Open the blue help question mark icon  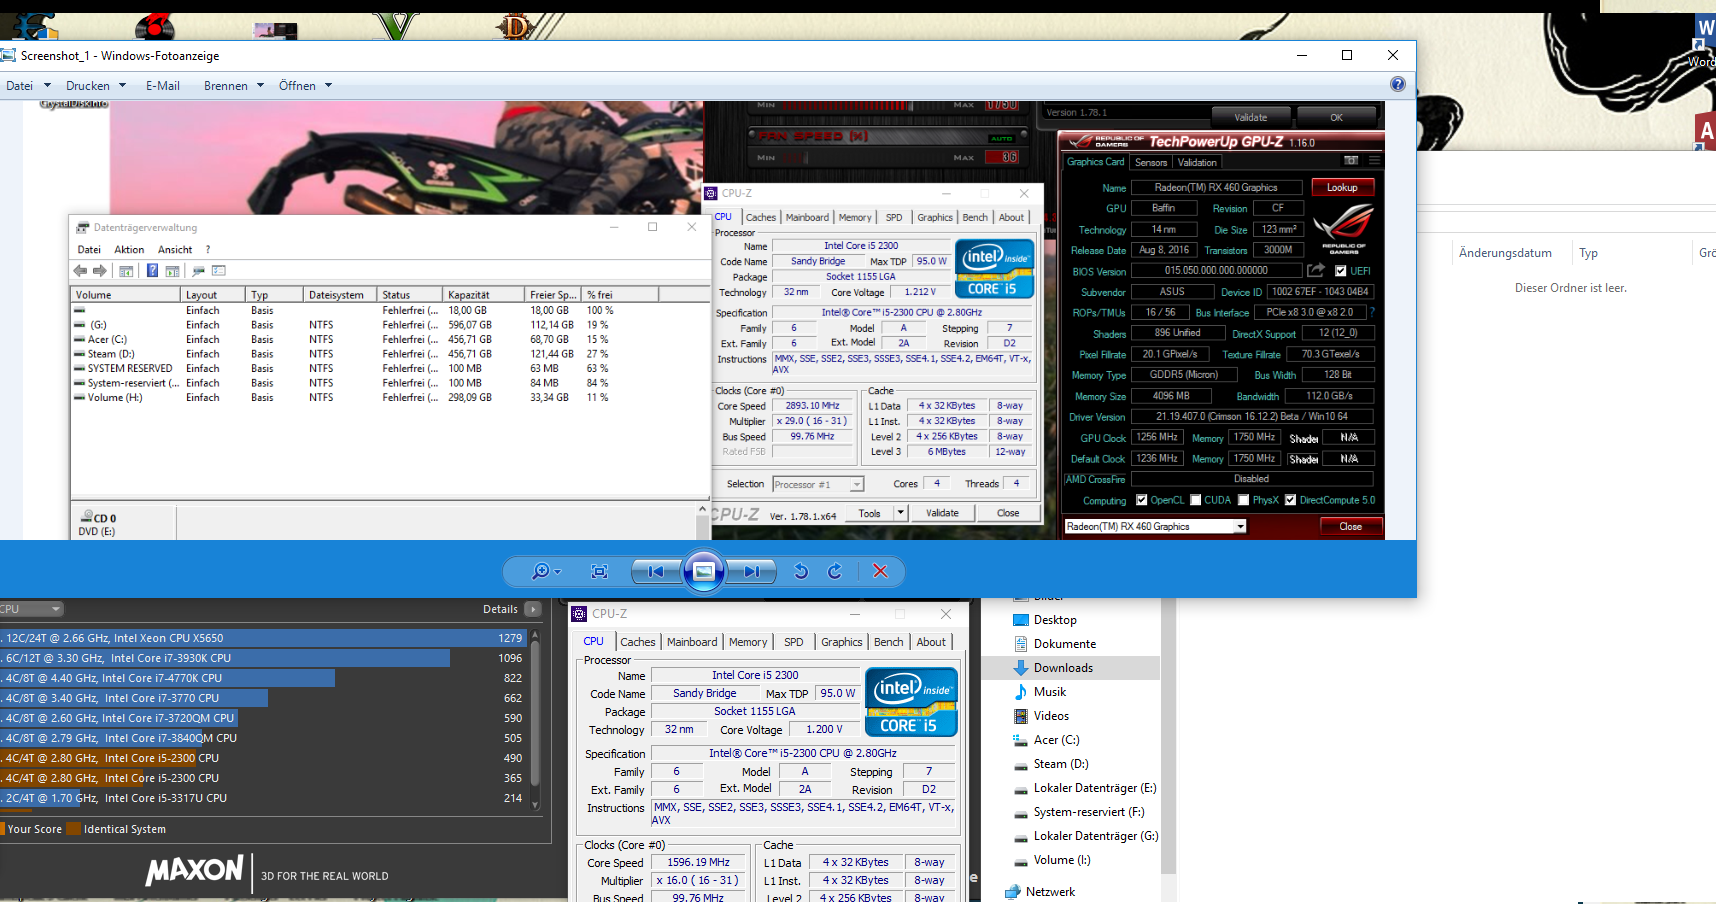1398,85
